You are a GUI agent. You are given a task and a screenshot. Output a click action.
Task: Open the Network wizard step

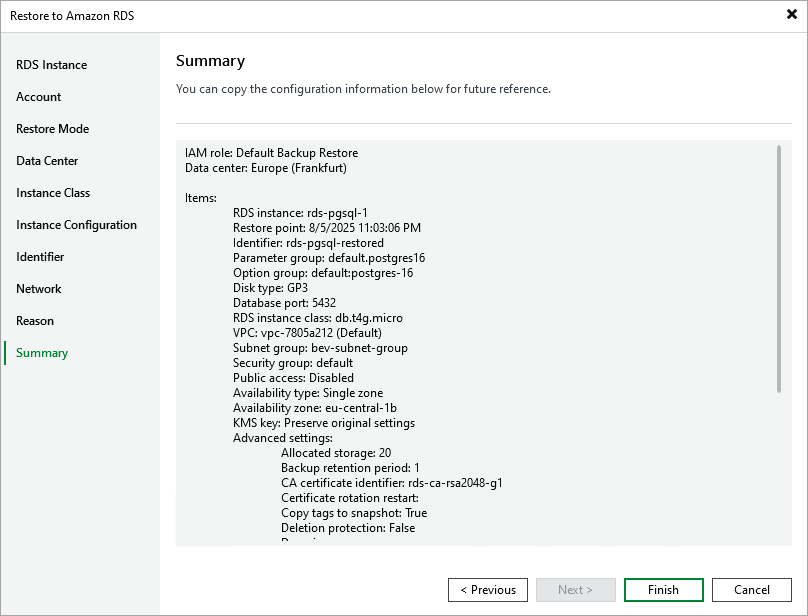(x=39, y=289)
